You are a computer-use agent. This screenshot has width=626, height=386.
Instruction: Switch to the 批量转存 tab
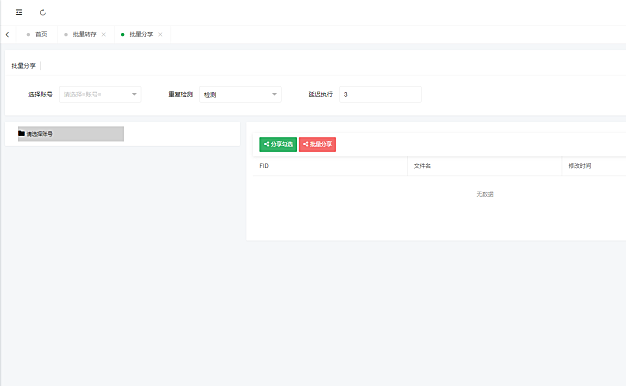point(84,34)
